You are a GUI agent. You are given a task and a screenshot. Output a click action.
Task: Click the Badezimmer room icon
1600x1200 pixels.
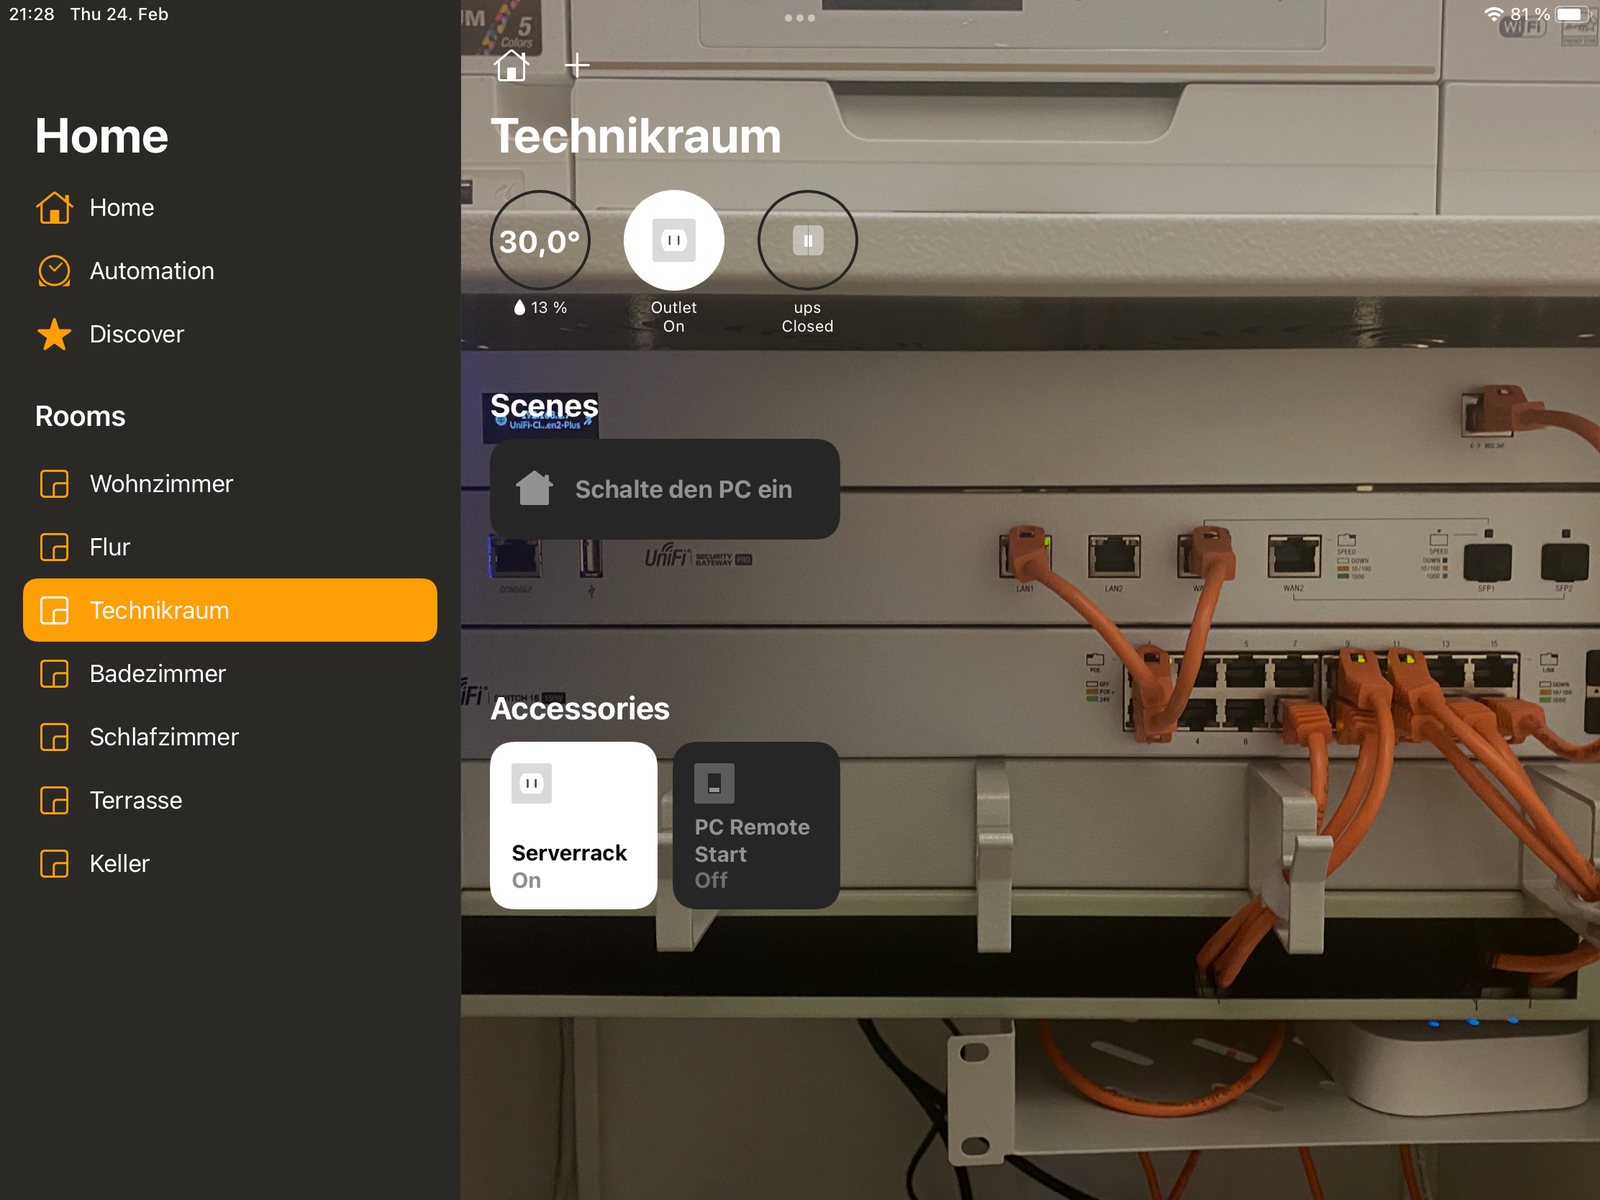coord(54,674)
